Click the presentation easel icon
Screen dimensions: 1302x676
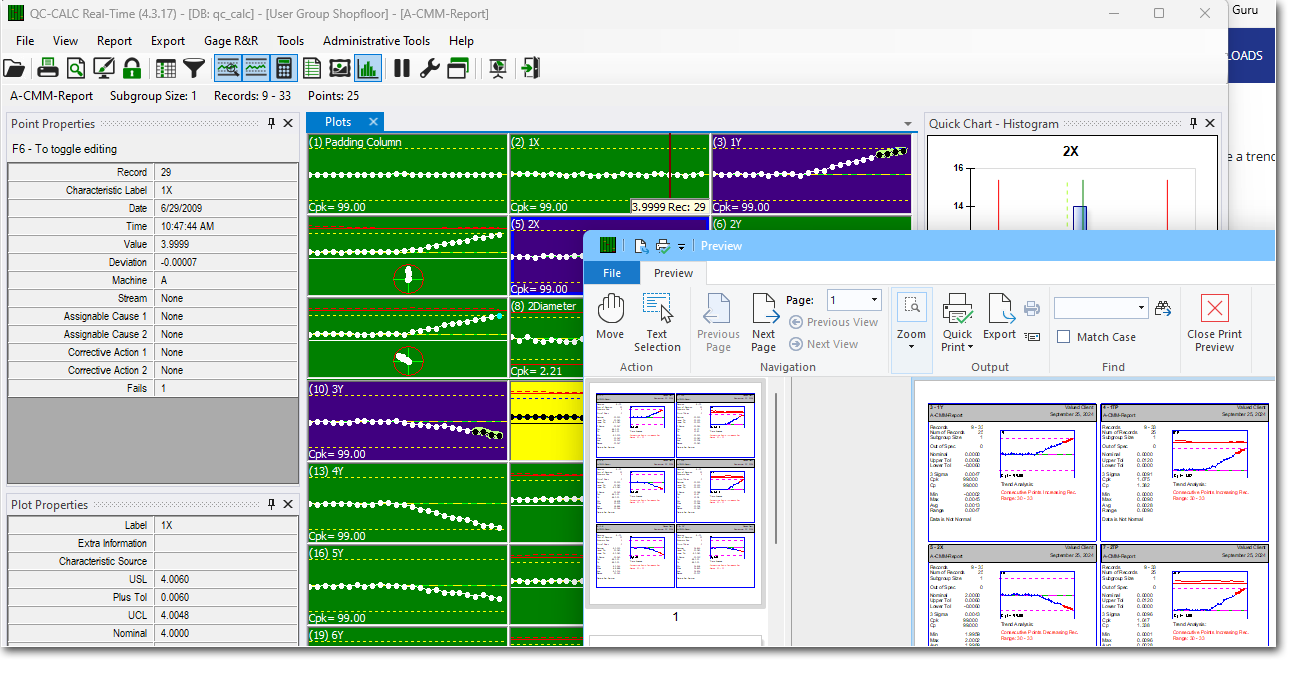point(497,68)
